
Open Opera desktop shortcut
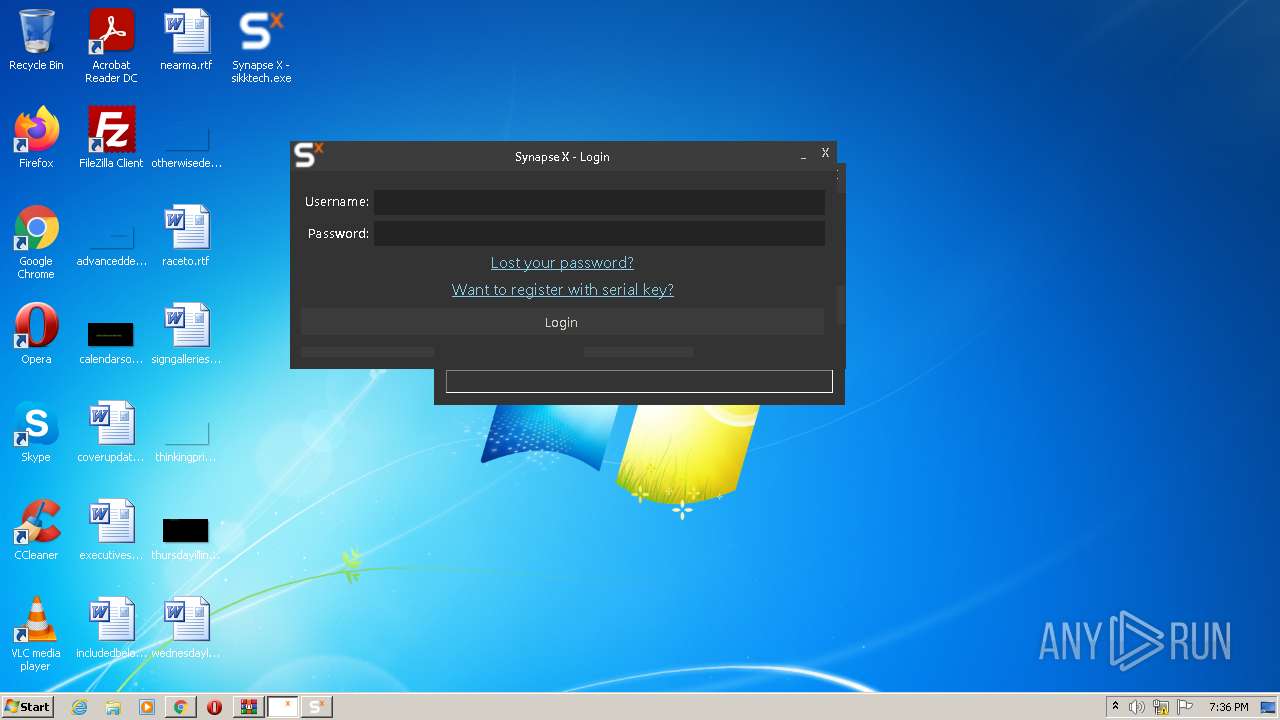click(x=36, y=334)
